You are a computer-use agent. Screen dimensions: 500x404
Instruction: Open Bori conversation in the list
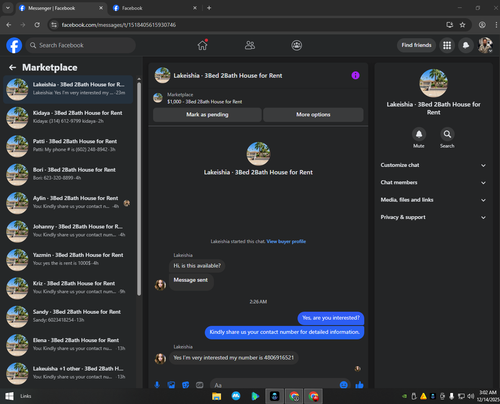[x=68, y=174]
